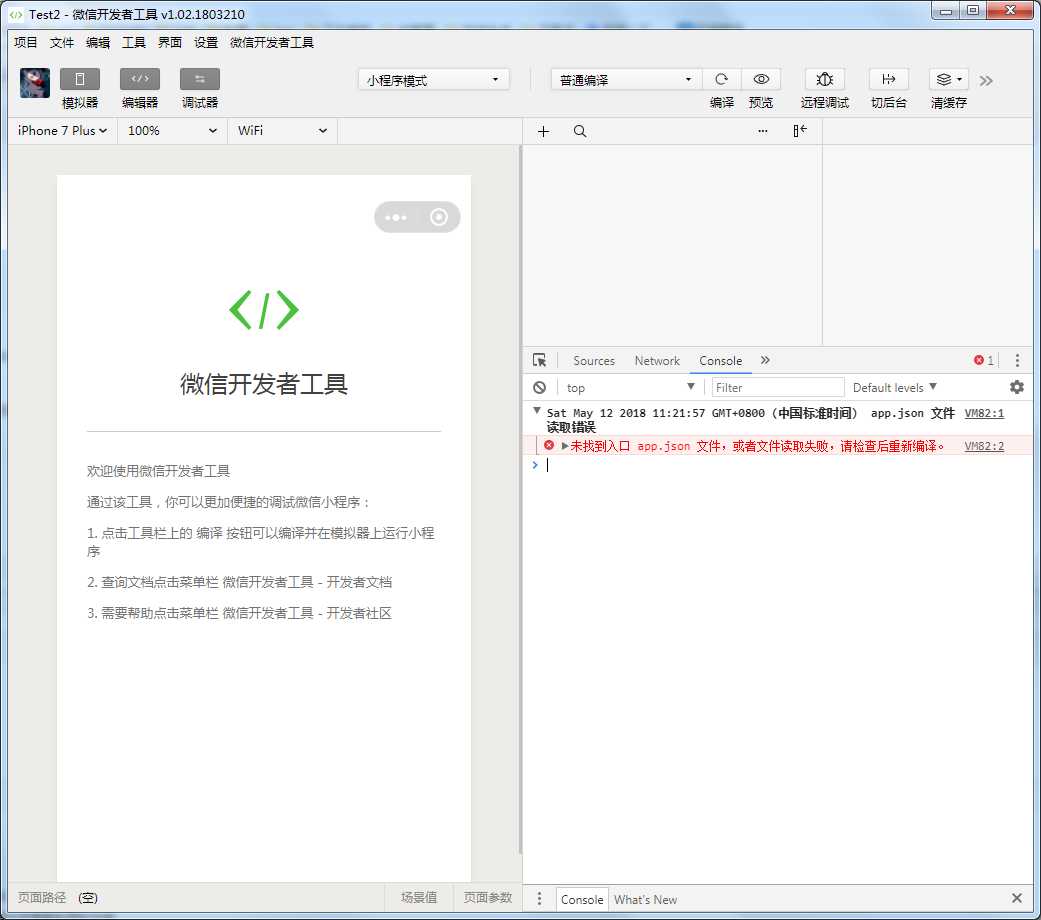Switch to What's New drawer tab
1041x920 pixels.
(x=645, y=899)
